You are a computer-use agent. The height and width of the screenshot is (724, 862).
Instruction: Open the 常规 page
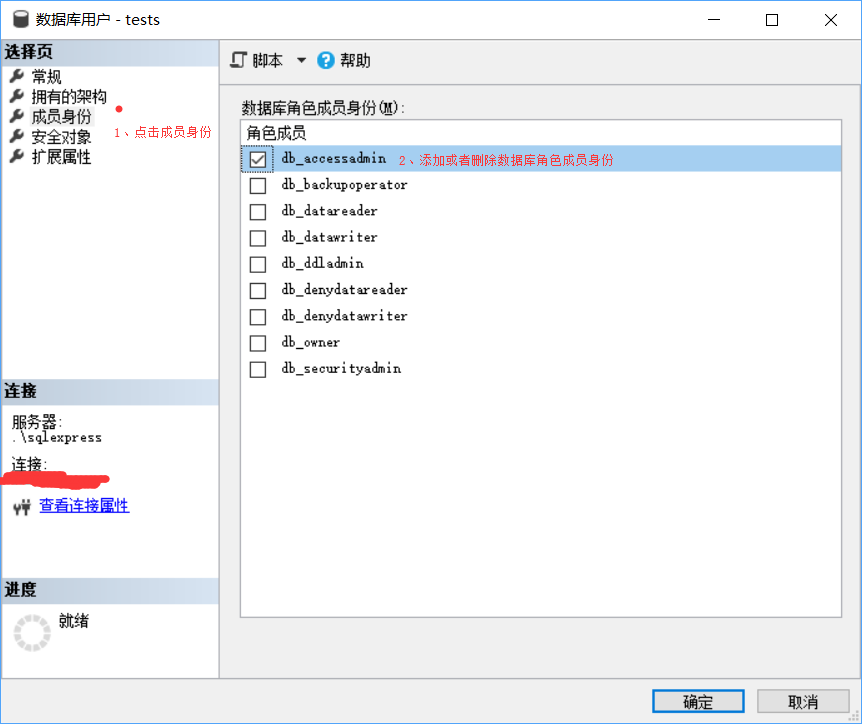46,76
